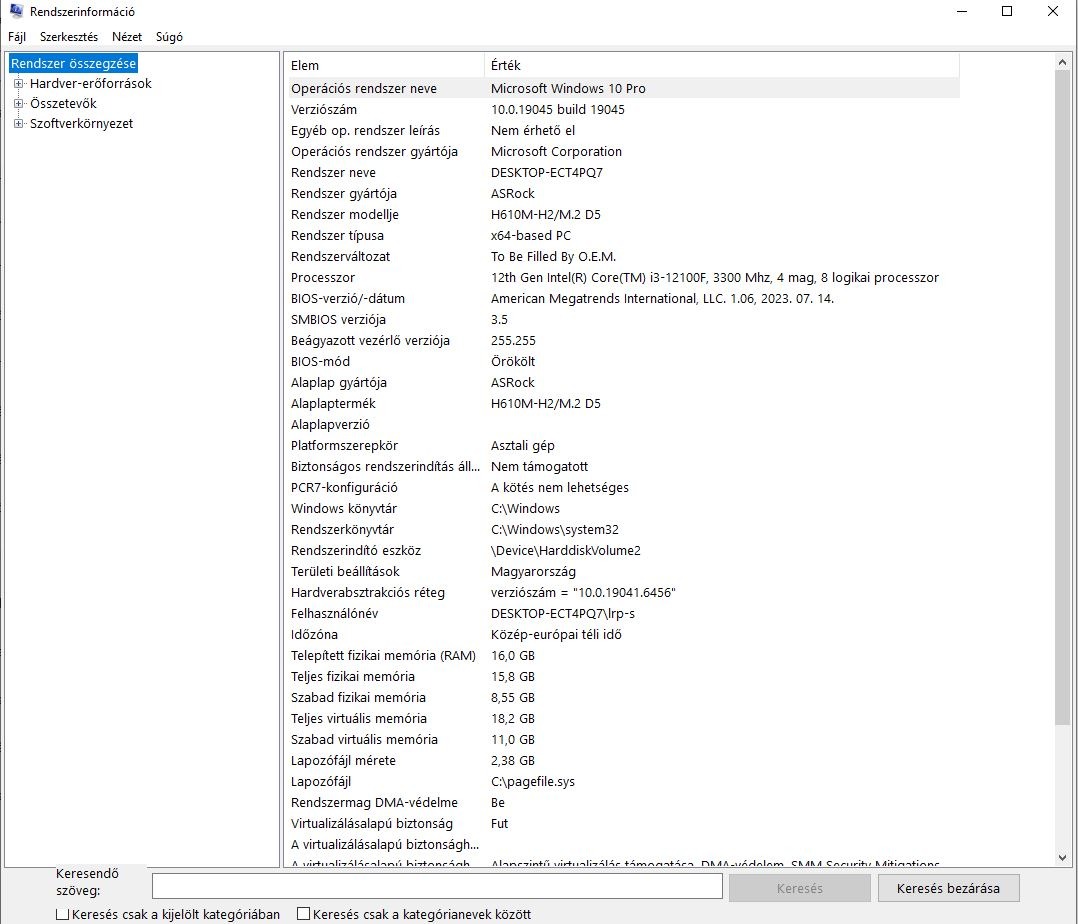Select the SMBIOS verziója row
The image size is (1078, 924).
(622, 320)
